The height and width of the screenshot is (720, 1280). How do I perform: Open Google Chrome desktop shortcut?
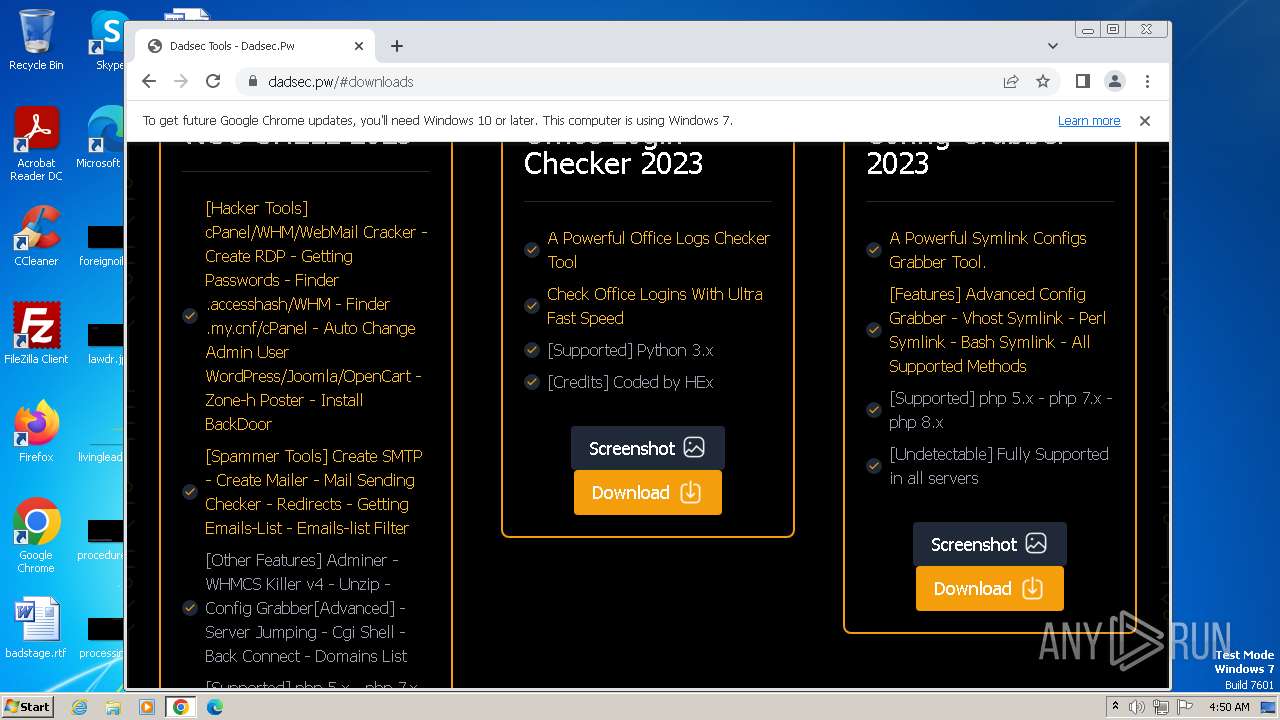[36, 536]
